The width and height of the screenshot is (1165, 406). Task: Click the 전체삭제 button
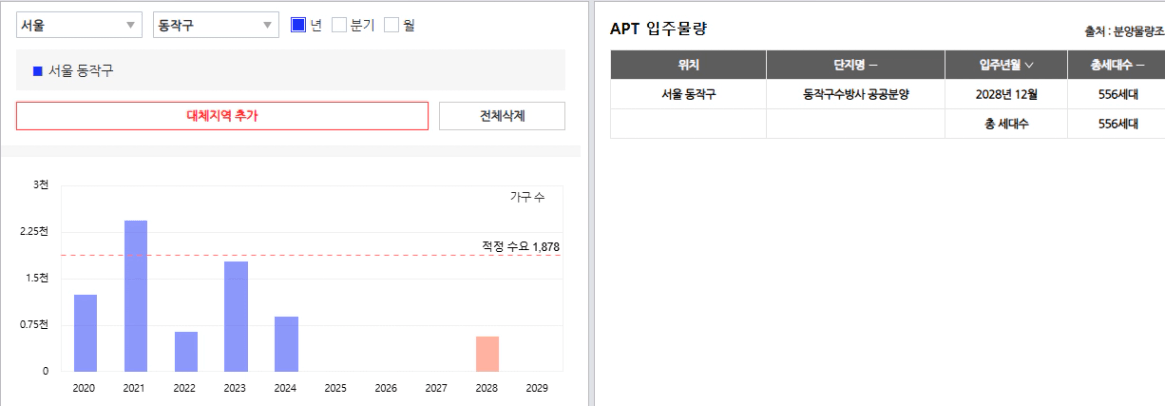coord(502,116)
